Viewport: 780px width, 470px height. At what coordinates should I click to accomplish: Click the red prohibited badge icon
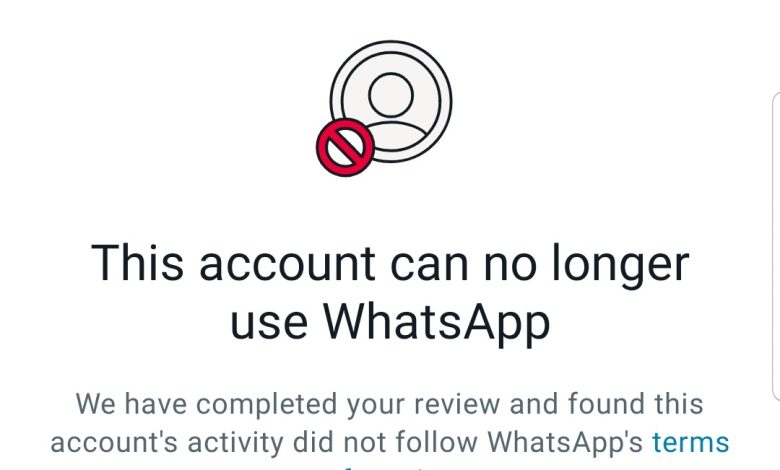pyautogui.click(x=345, y=147)
